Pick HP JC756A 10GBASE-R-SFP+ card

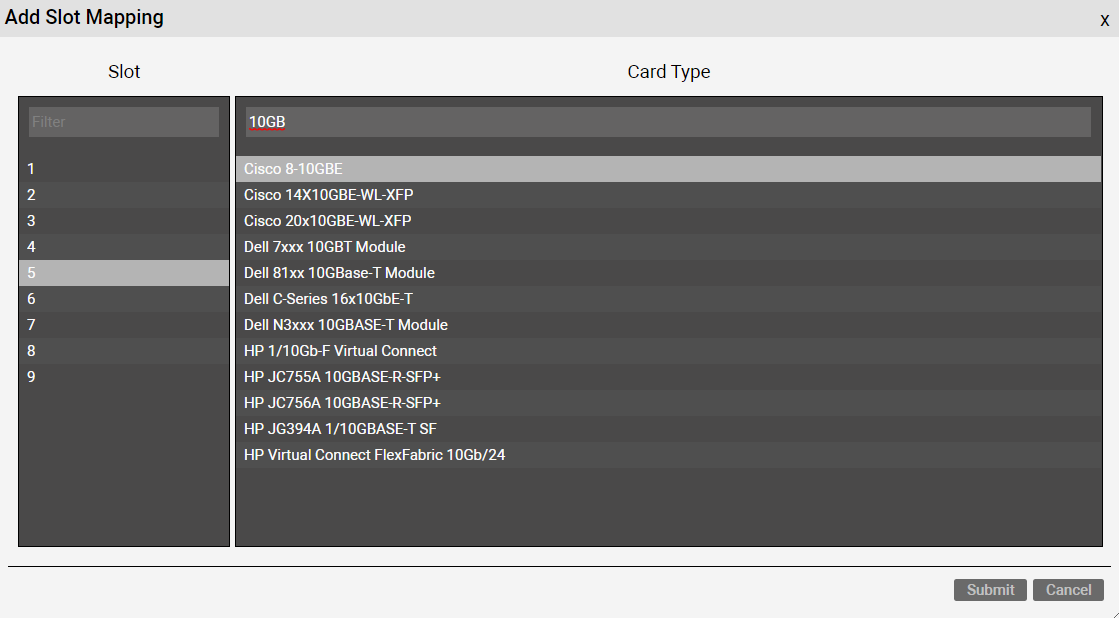click(x=668, y=403)
